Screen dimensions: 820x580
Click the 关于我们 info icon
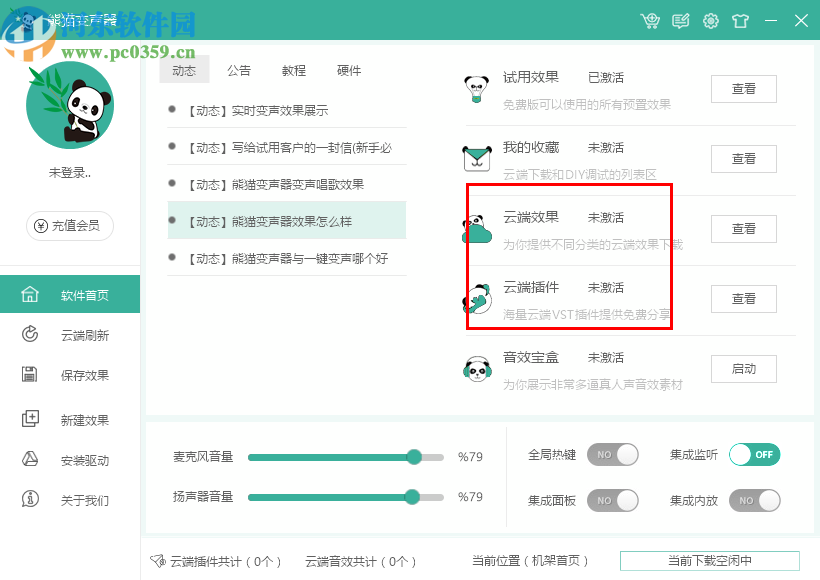[30, 499]
